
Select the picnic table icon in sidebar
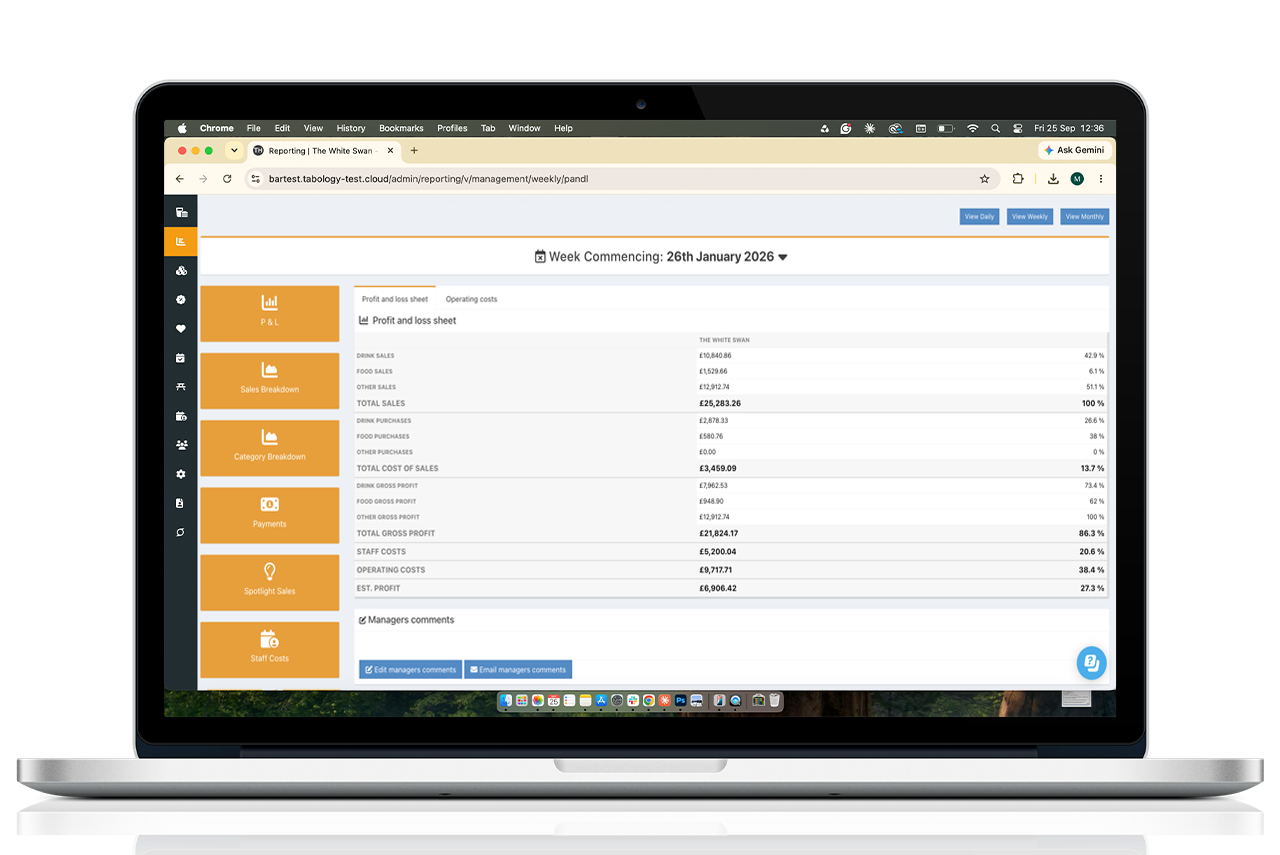[181, 386]
